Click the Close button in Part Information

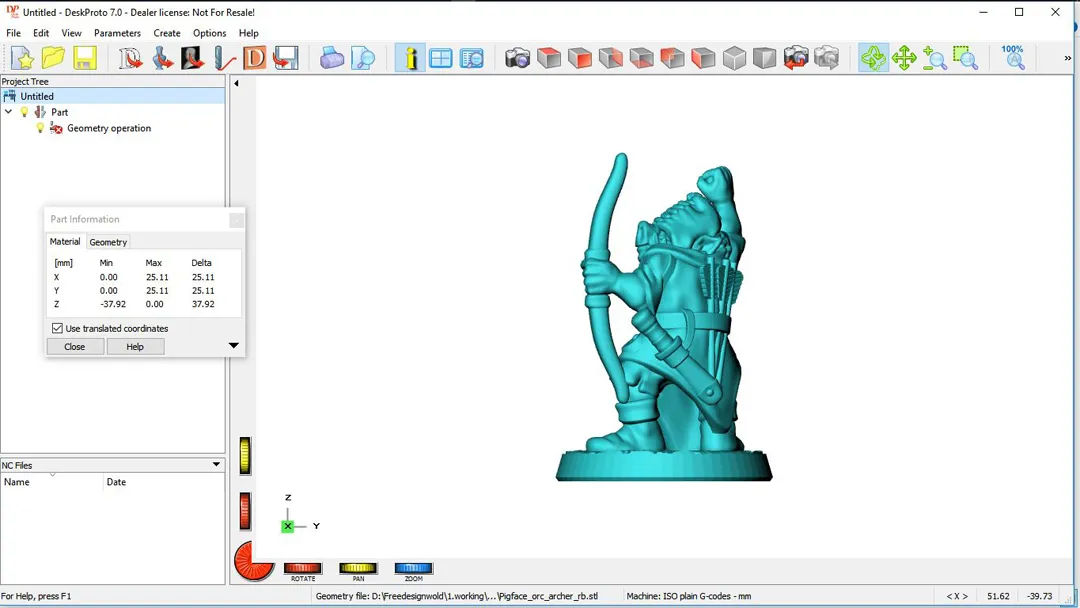point(75,347)
